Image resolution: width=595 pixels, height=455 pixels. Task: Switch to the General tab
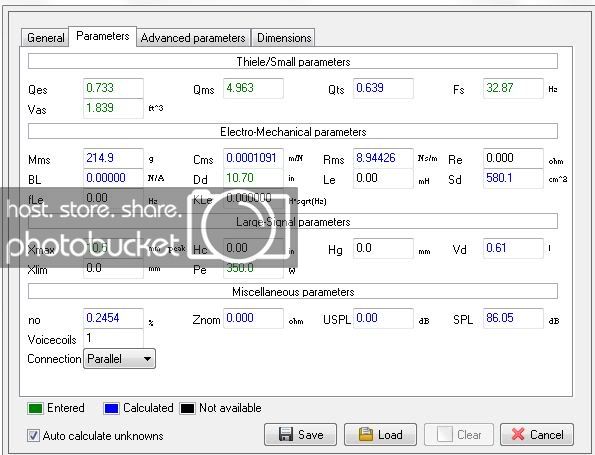[x=46, y=38]
